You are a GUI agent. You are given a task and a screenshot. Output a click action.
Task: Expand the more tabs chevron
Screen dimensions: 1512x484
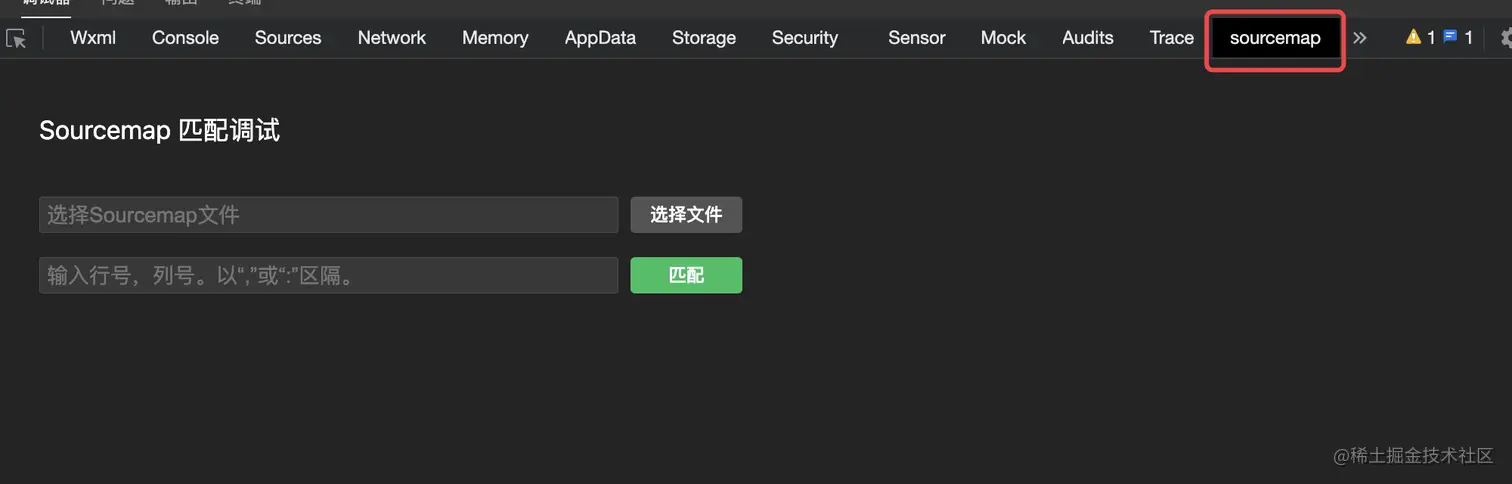coord(1360,38)
